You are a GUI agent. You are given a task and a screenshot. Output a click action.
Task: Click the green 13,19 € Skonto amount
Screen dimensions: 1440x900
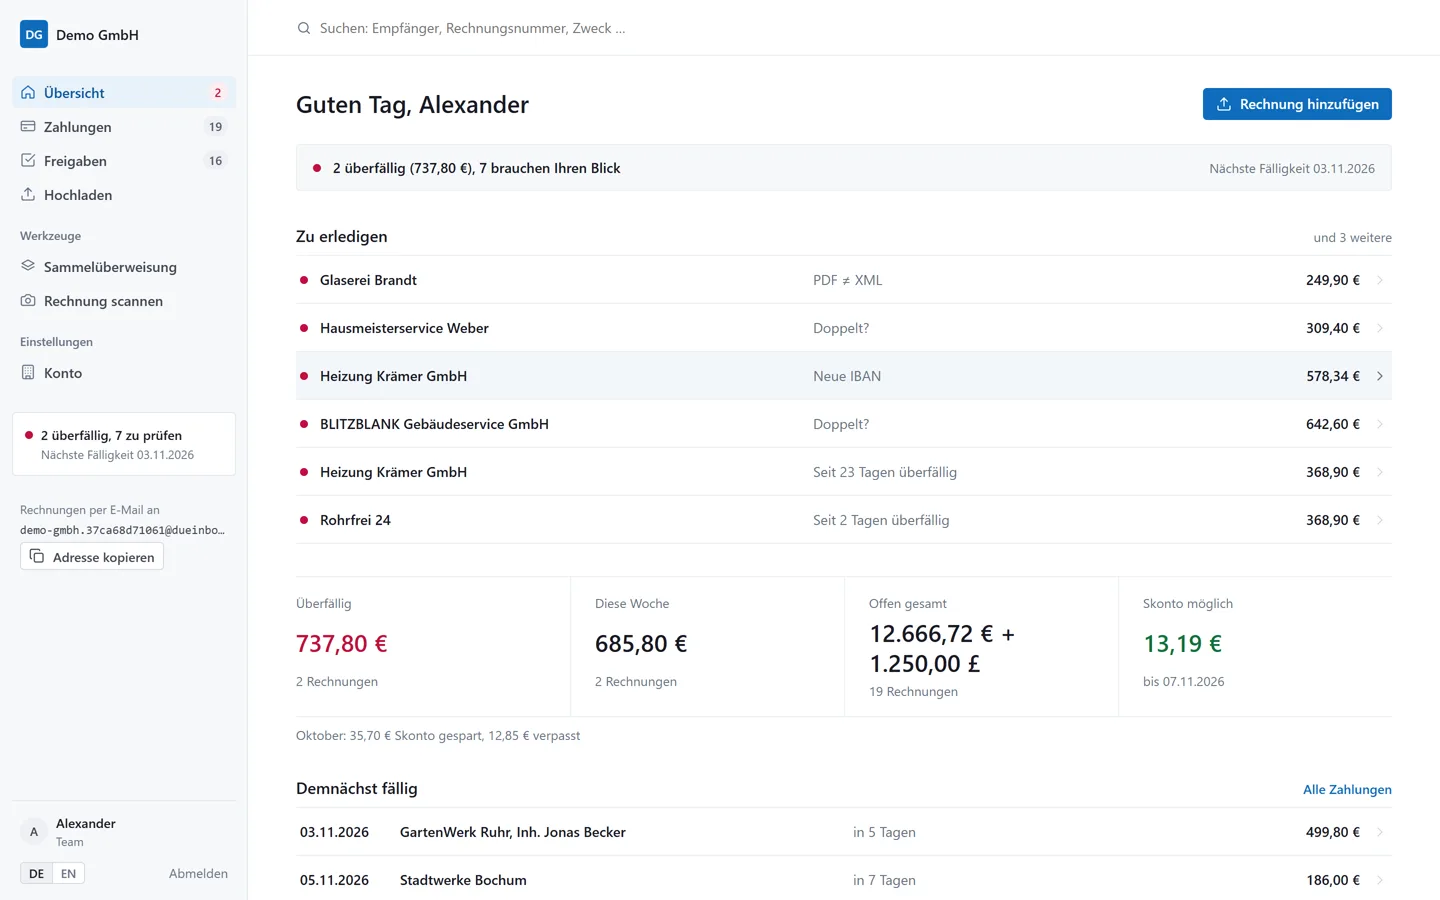pos(1182,644)
